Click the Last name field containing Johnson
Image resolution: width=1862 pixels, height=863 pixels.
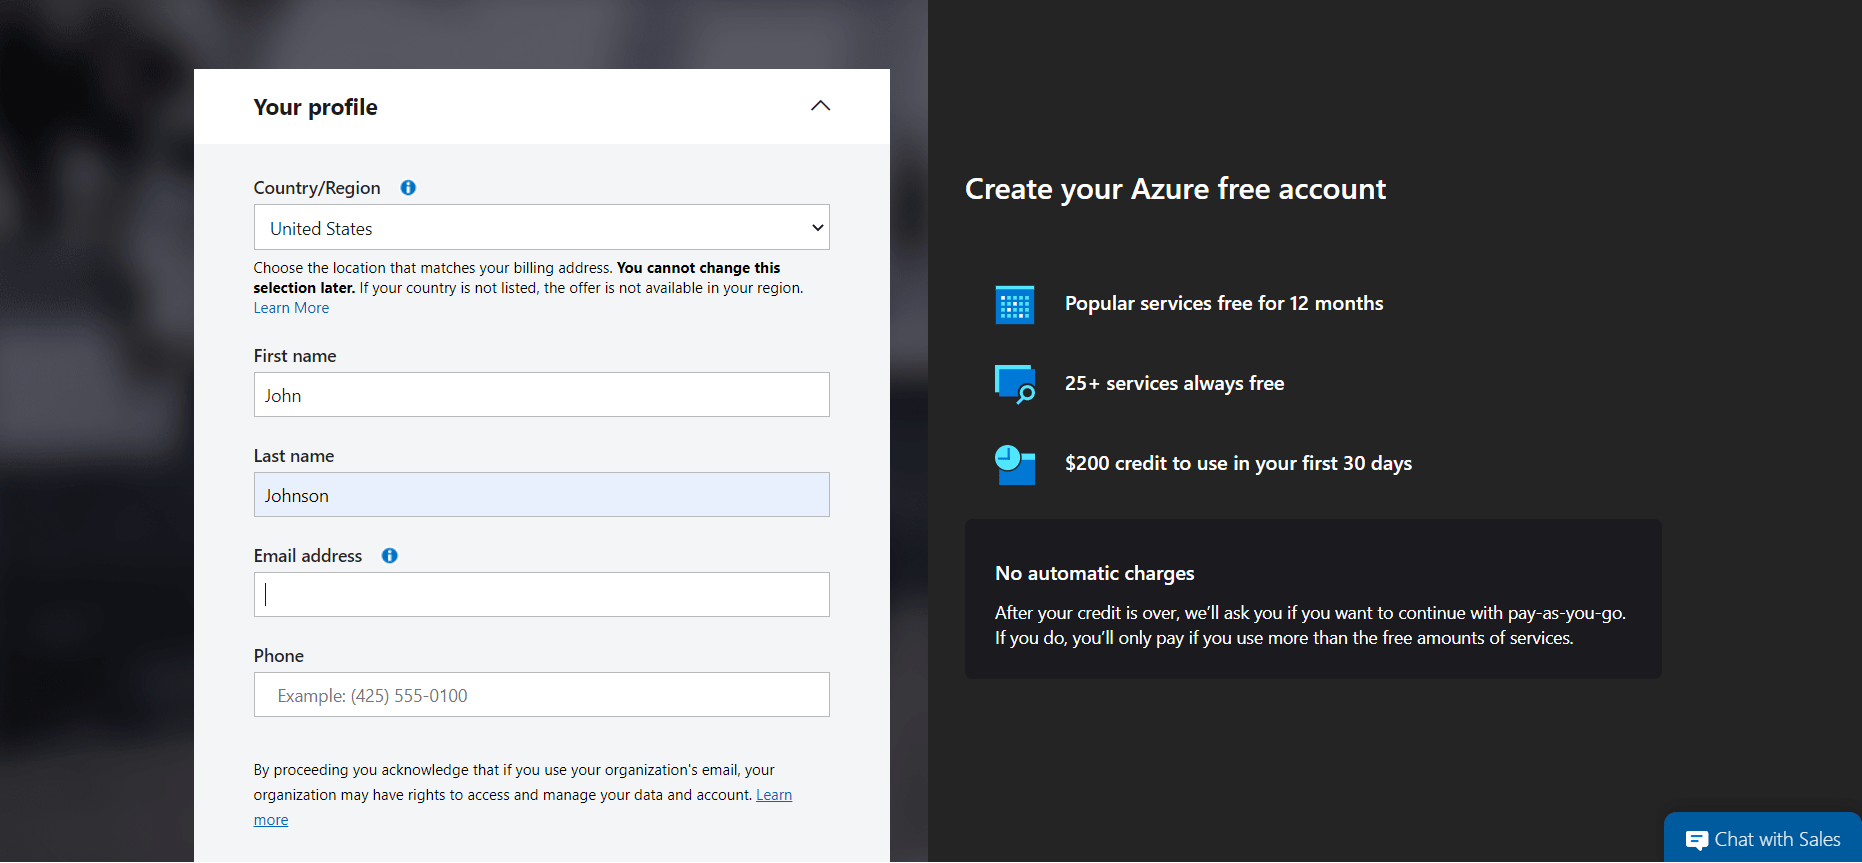point(542,495)
